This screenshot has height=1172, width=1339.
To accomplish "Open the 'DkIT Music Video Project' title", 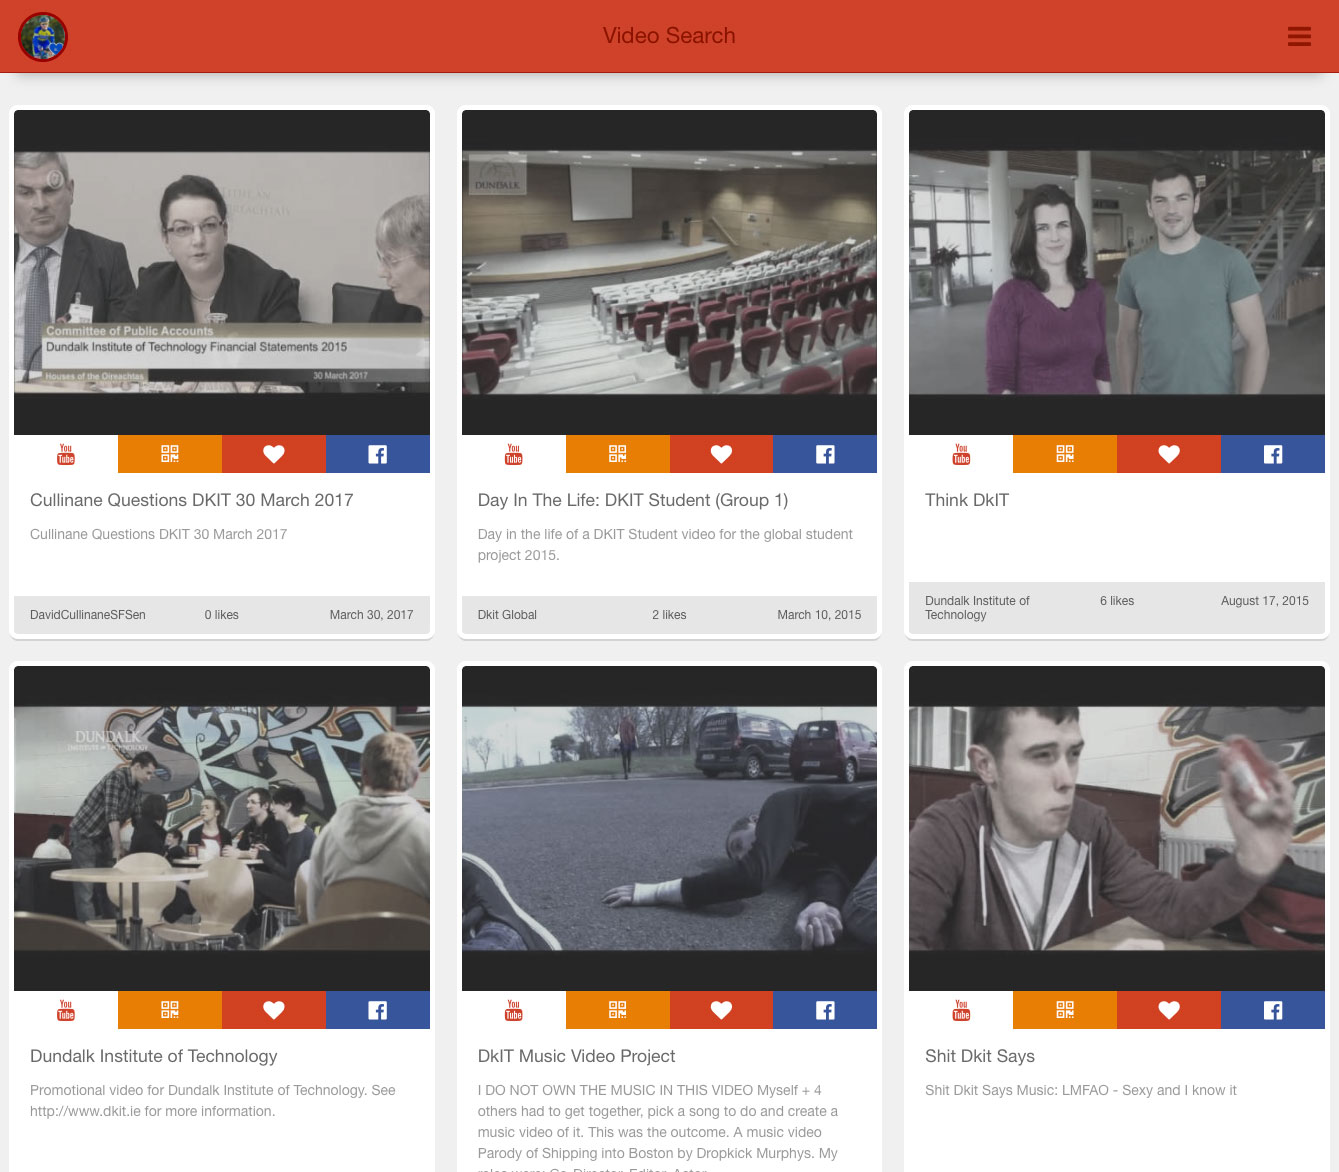I will click(x=576, y=1056).
